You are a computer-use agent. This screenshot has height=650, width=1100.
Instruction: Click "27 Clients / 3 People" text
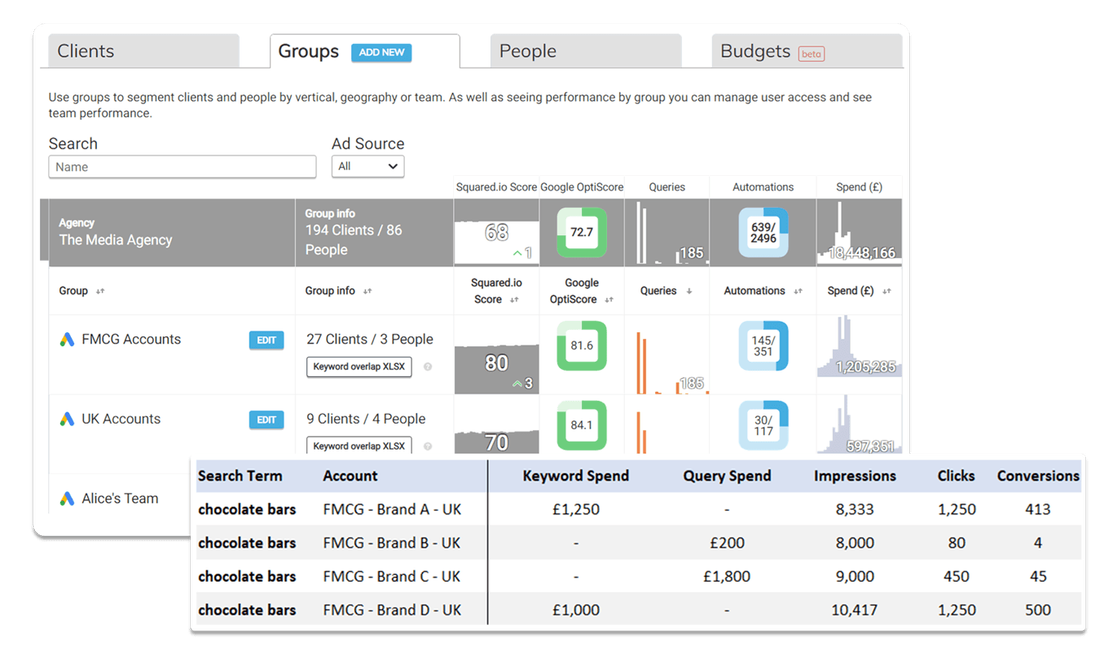tap(370, 339)
